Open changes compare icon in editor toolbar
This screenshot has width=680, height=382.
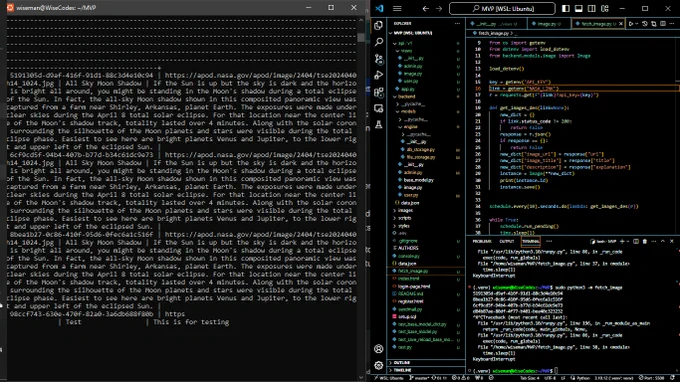654,23
